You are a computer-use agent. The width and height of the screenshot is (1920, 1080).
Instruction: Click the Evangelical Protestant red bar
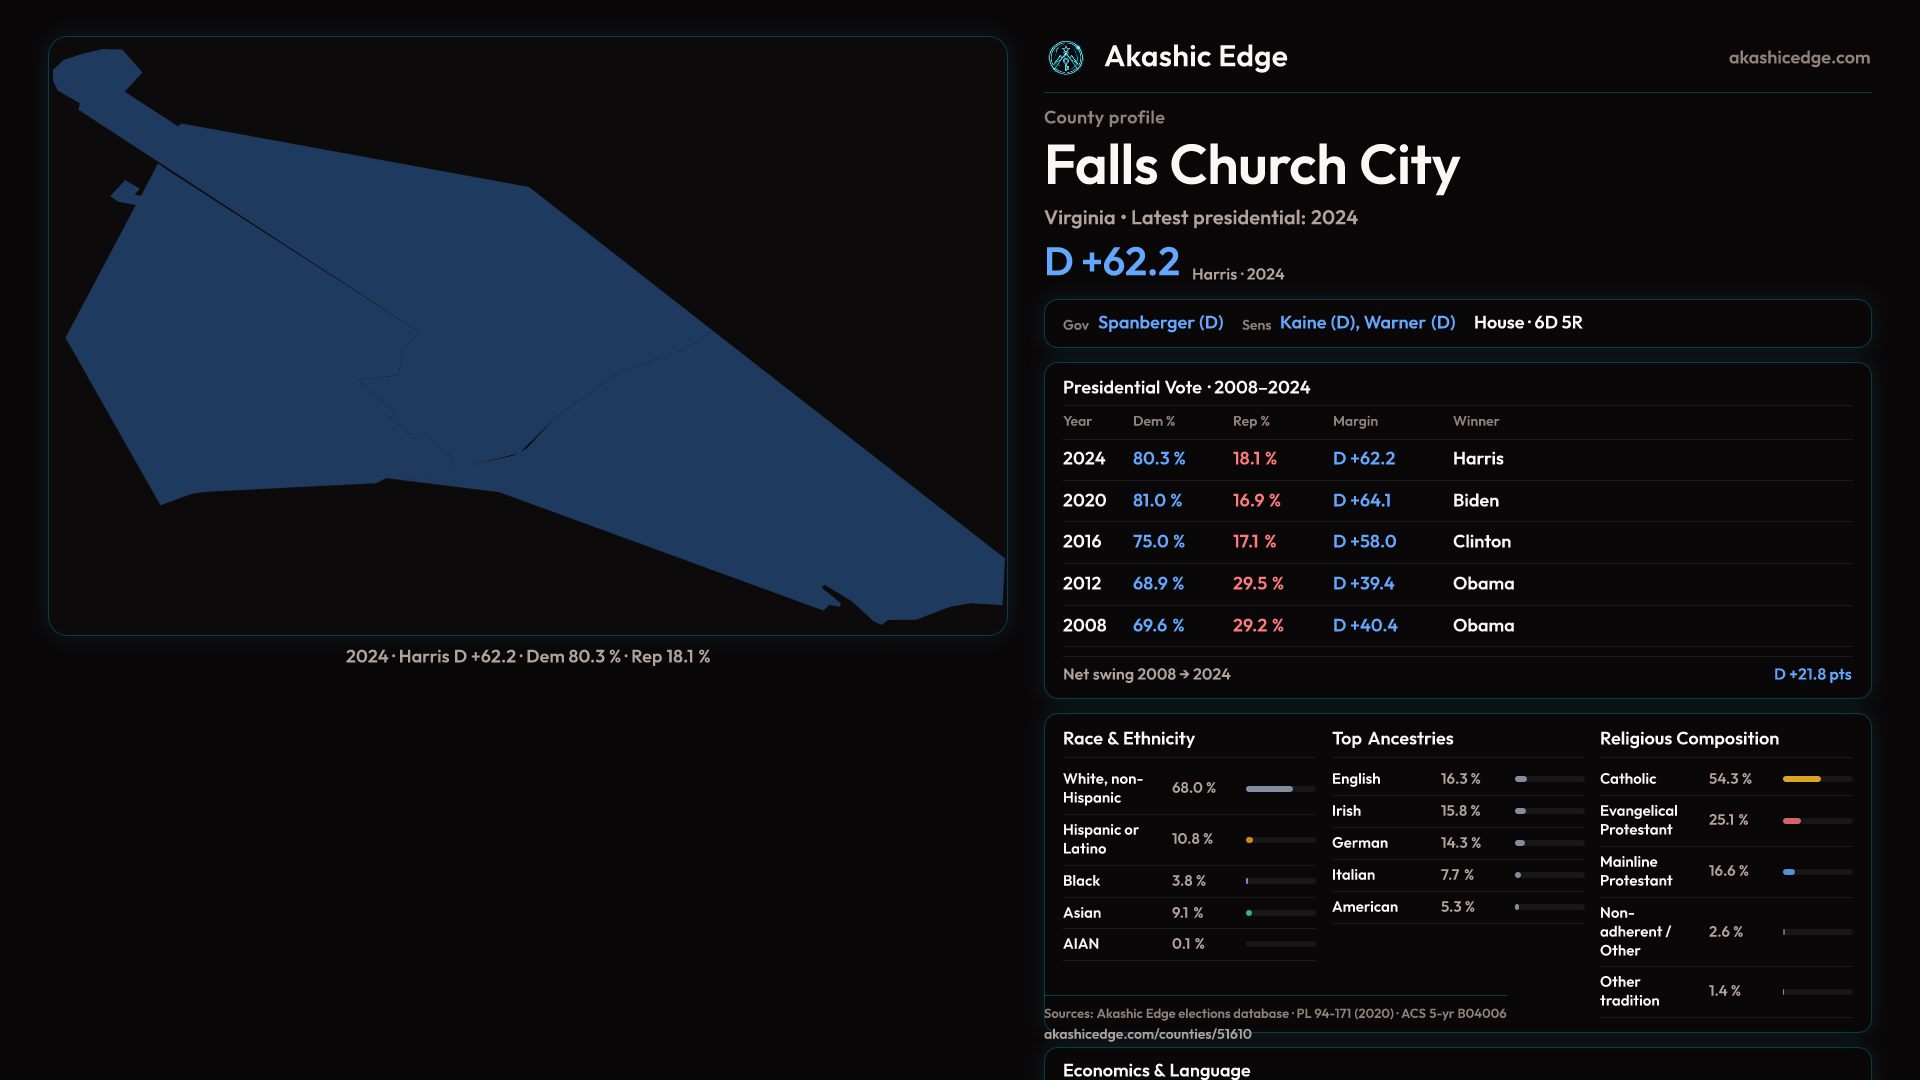tap(1792, 821)
